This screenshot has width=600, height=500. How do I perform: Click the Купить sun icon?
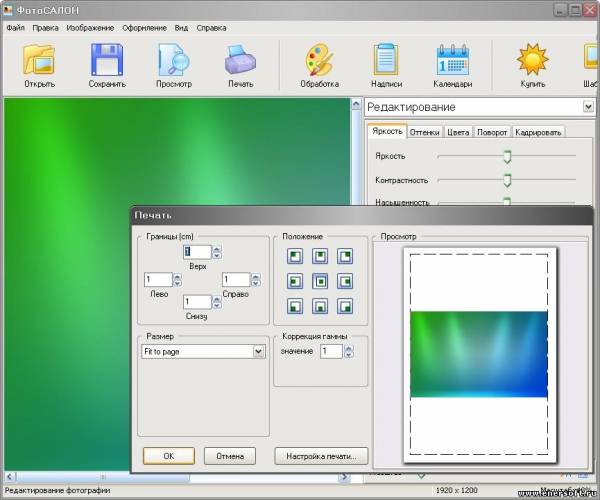[533, 59]
